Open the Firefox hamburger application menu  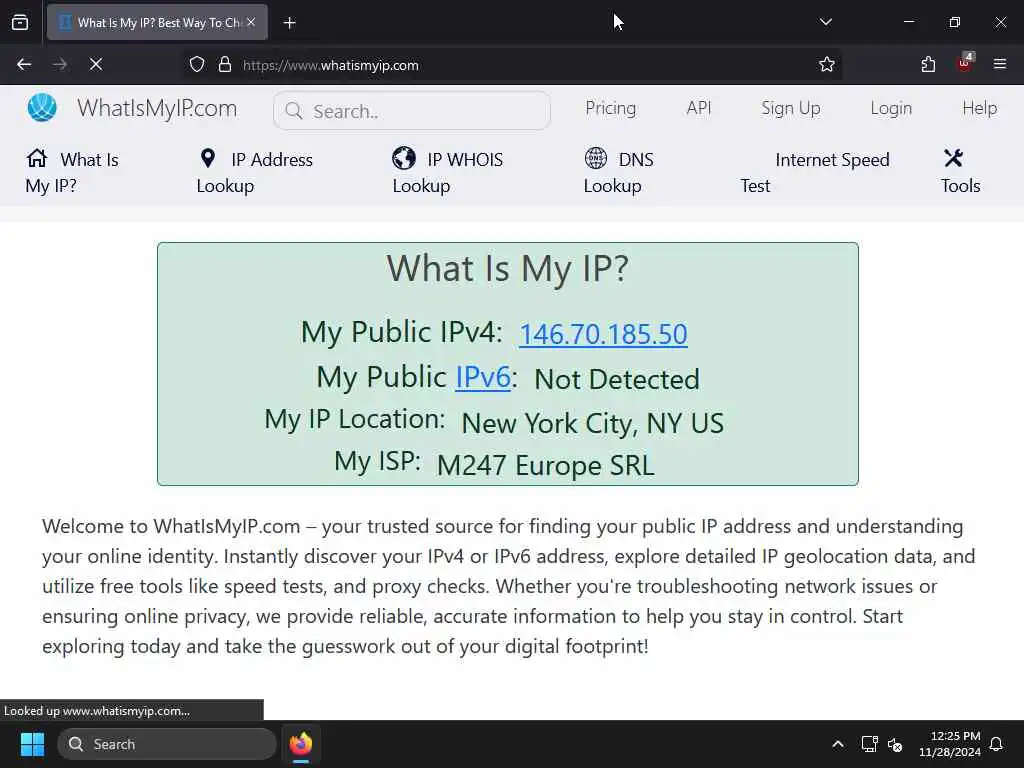(x=1000, y=64)
